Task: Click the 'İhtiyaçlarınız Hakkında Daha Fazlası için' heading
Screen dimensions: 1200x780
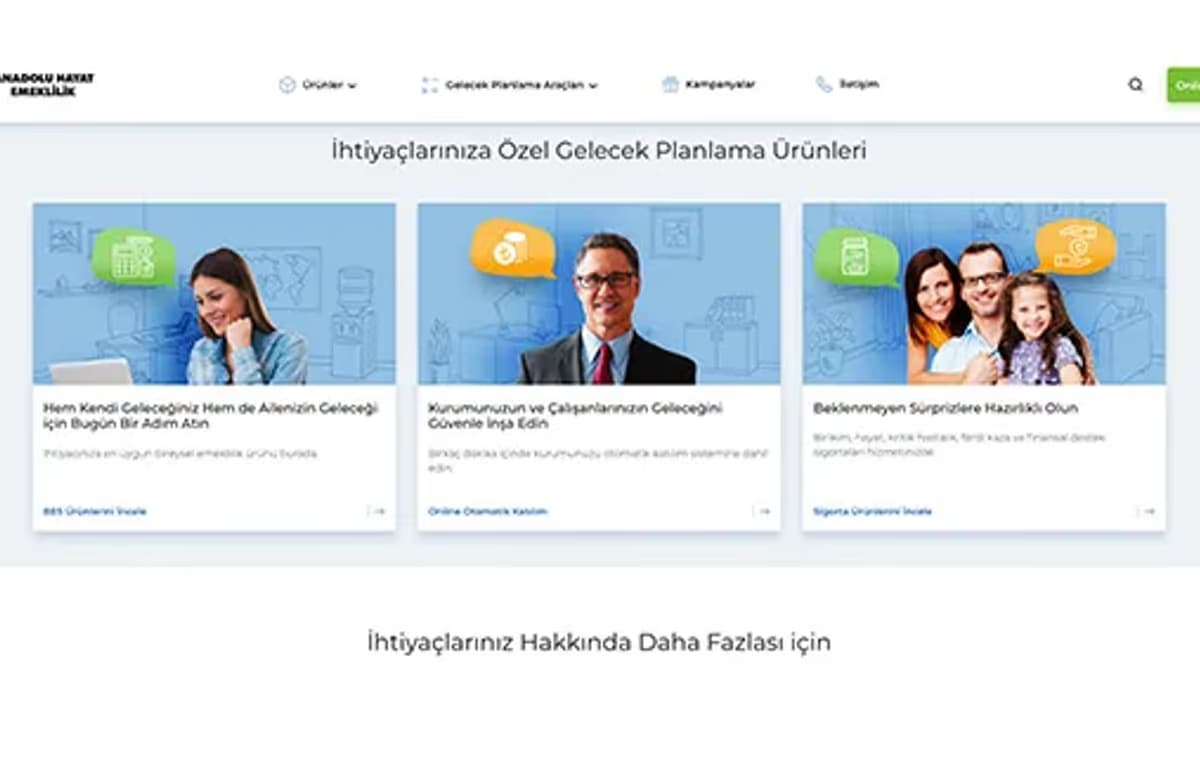Action: (599, 642)
